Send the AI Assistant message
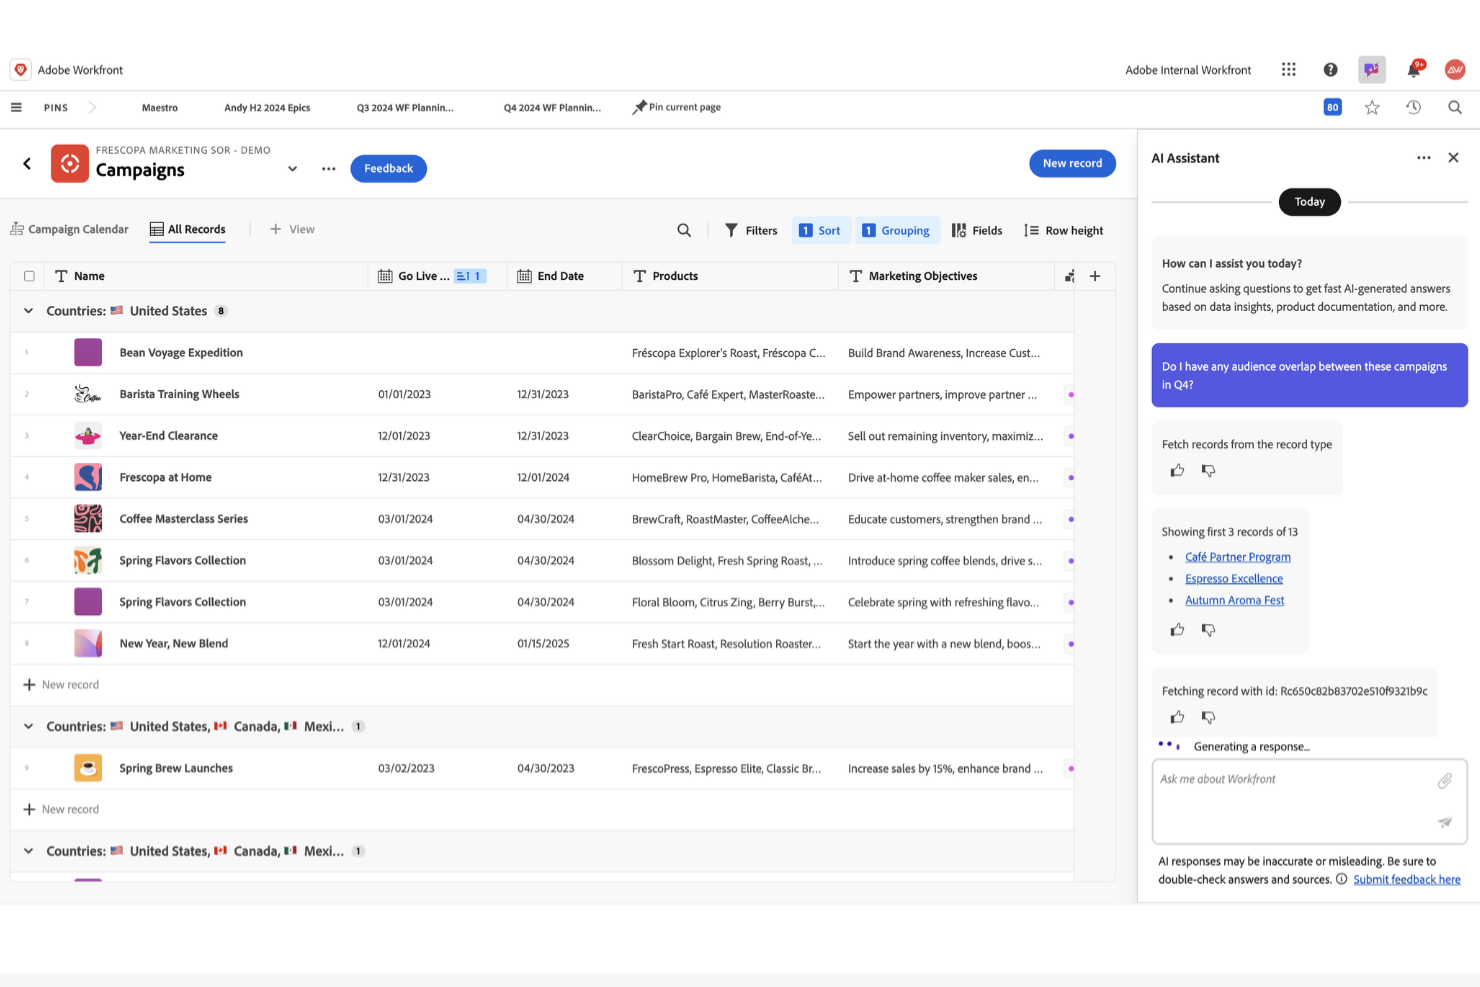This screenshot has height=987, width=1480. 1445,822
